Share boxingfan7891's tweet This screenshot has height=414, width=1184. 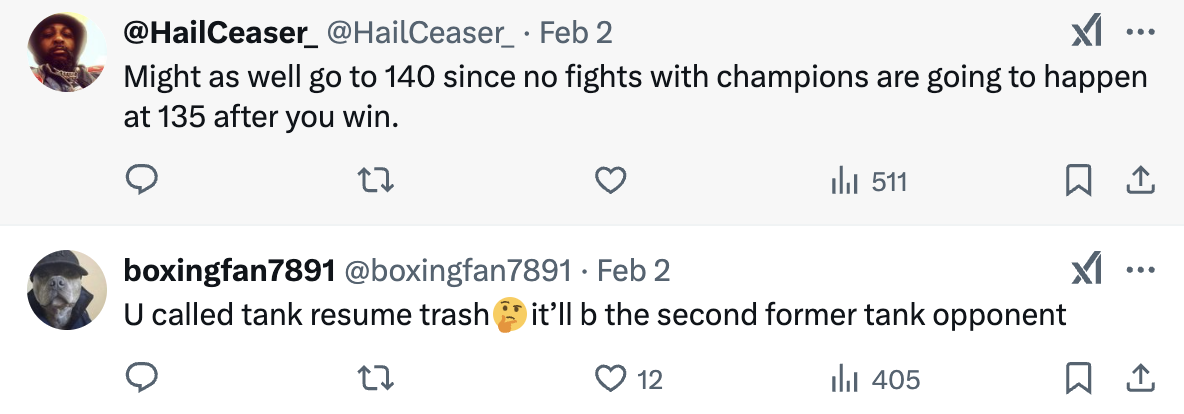(1141, 379)
